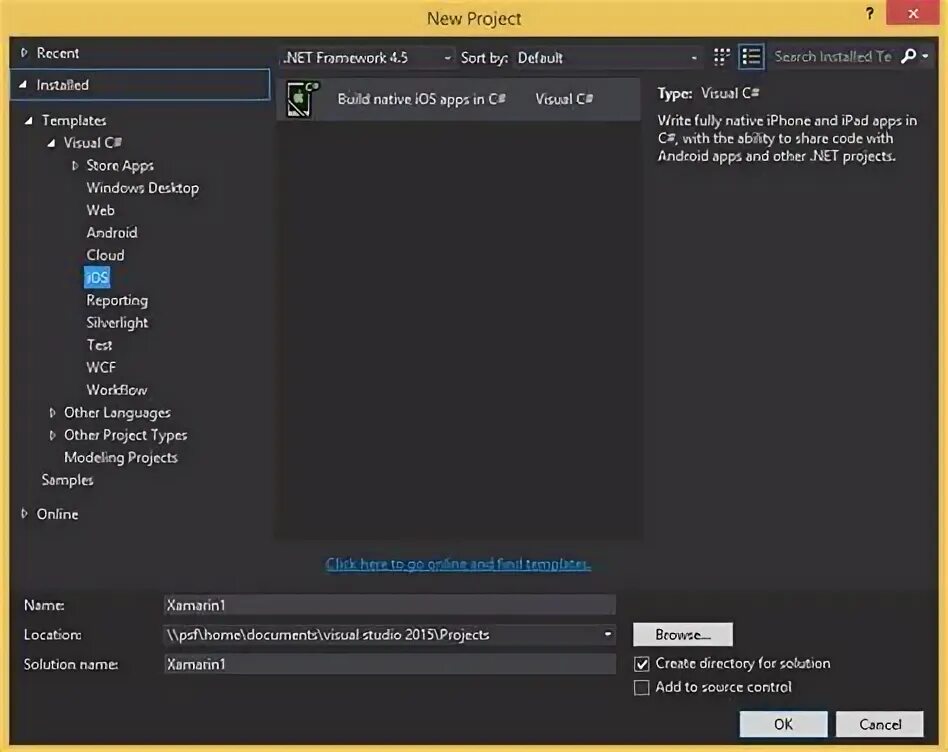Open the online templates link
This screenshot has height=752, width=948.
click(x=459, y=563)
